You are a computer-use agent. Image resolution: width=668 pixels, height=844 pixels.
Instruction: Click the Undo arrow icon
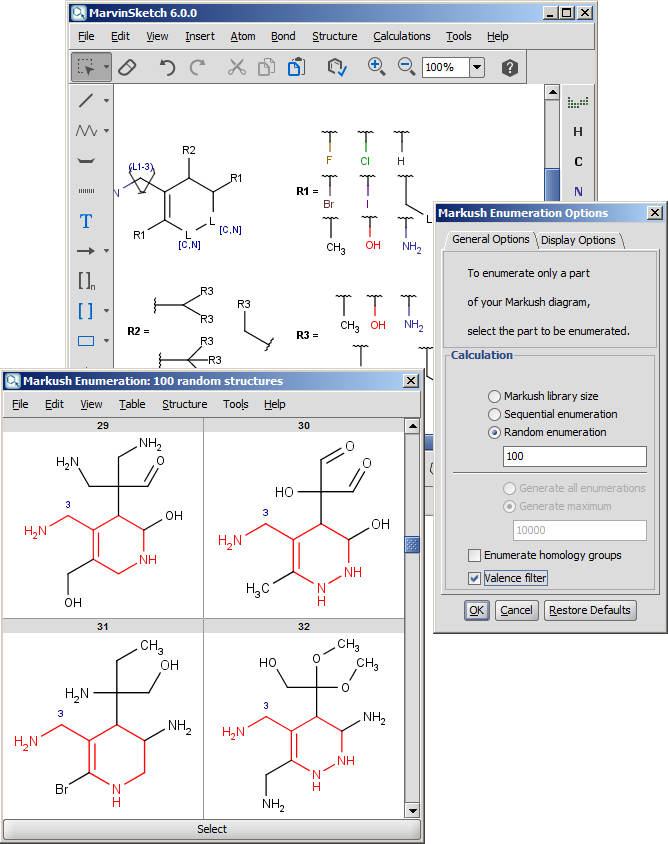coord(168,67)
